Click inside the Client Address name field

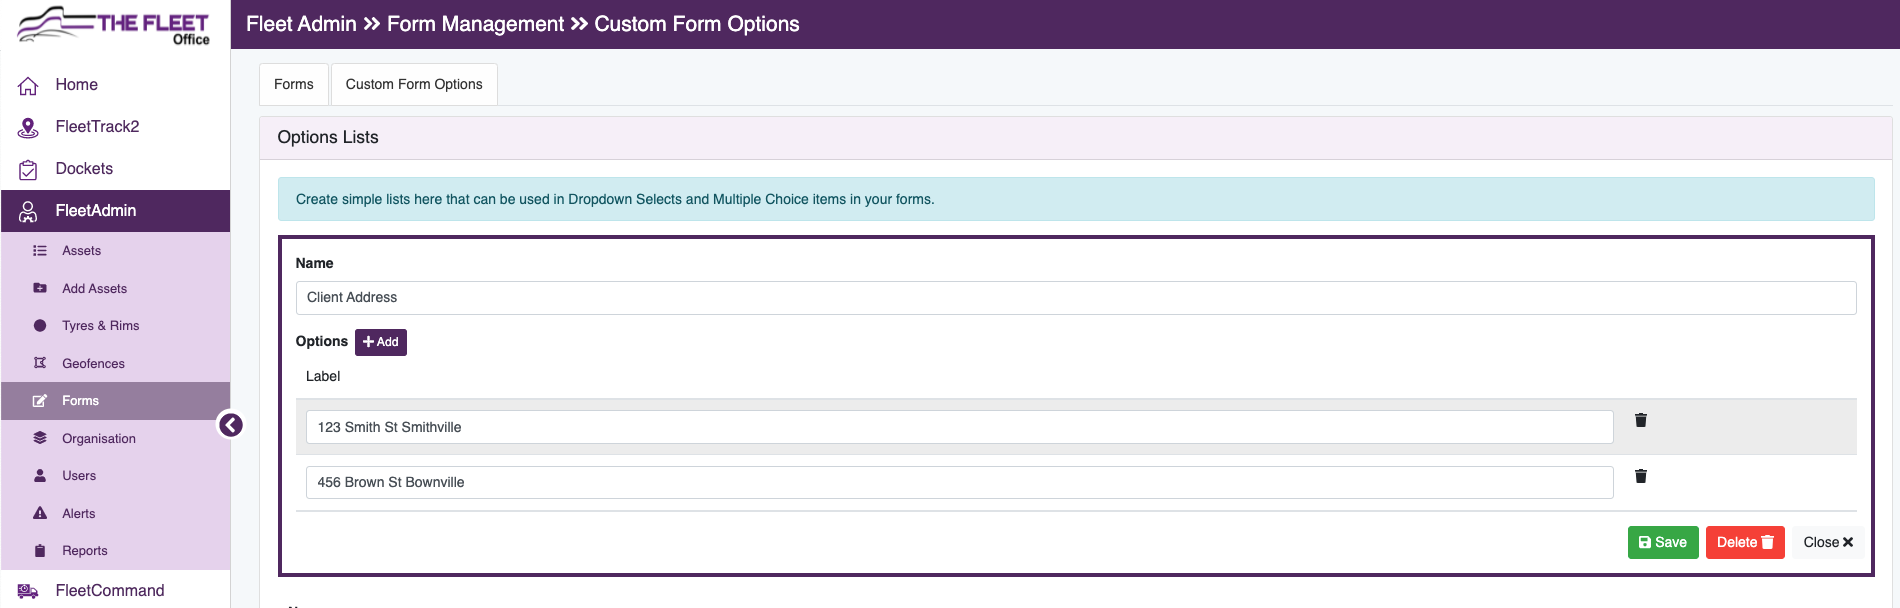[700, 297]
